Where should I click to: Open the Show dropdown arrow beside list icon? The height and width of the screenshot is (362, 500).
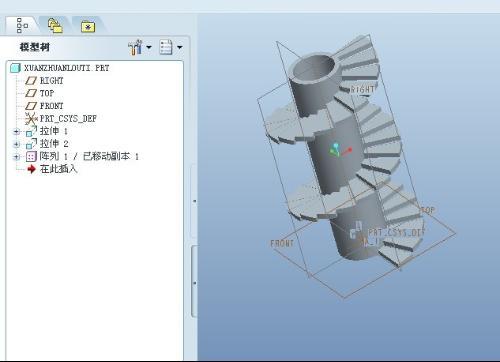point(180,47)
